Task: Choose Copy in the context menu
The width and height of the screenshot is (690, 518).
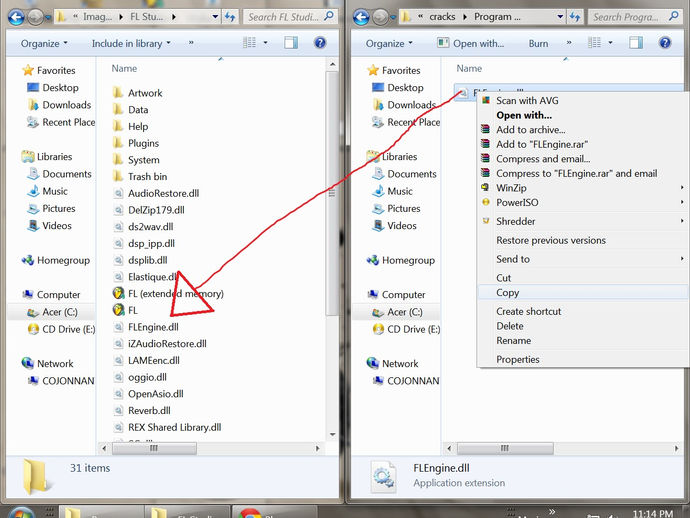Action: coord(507,293)
